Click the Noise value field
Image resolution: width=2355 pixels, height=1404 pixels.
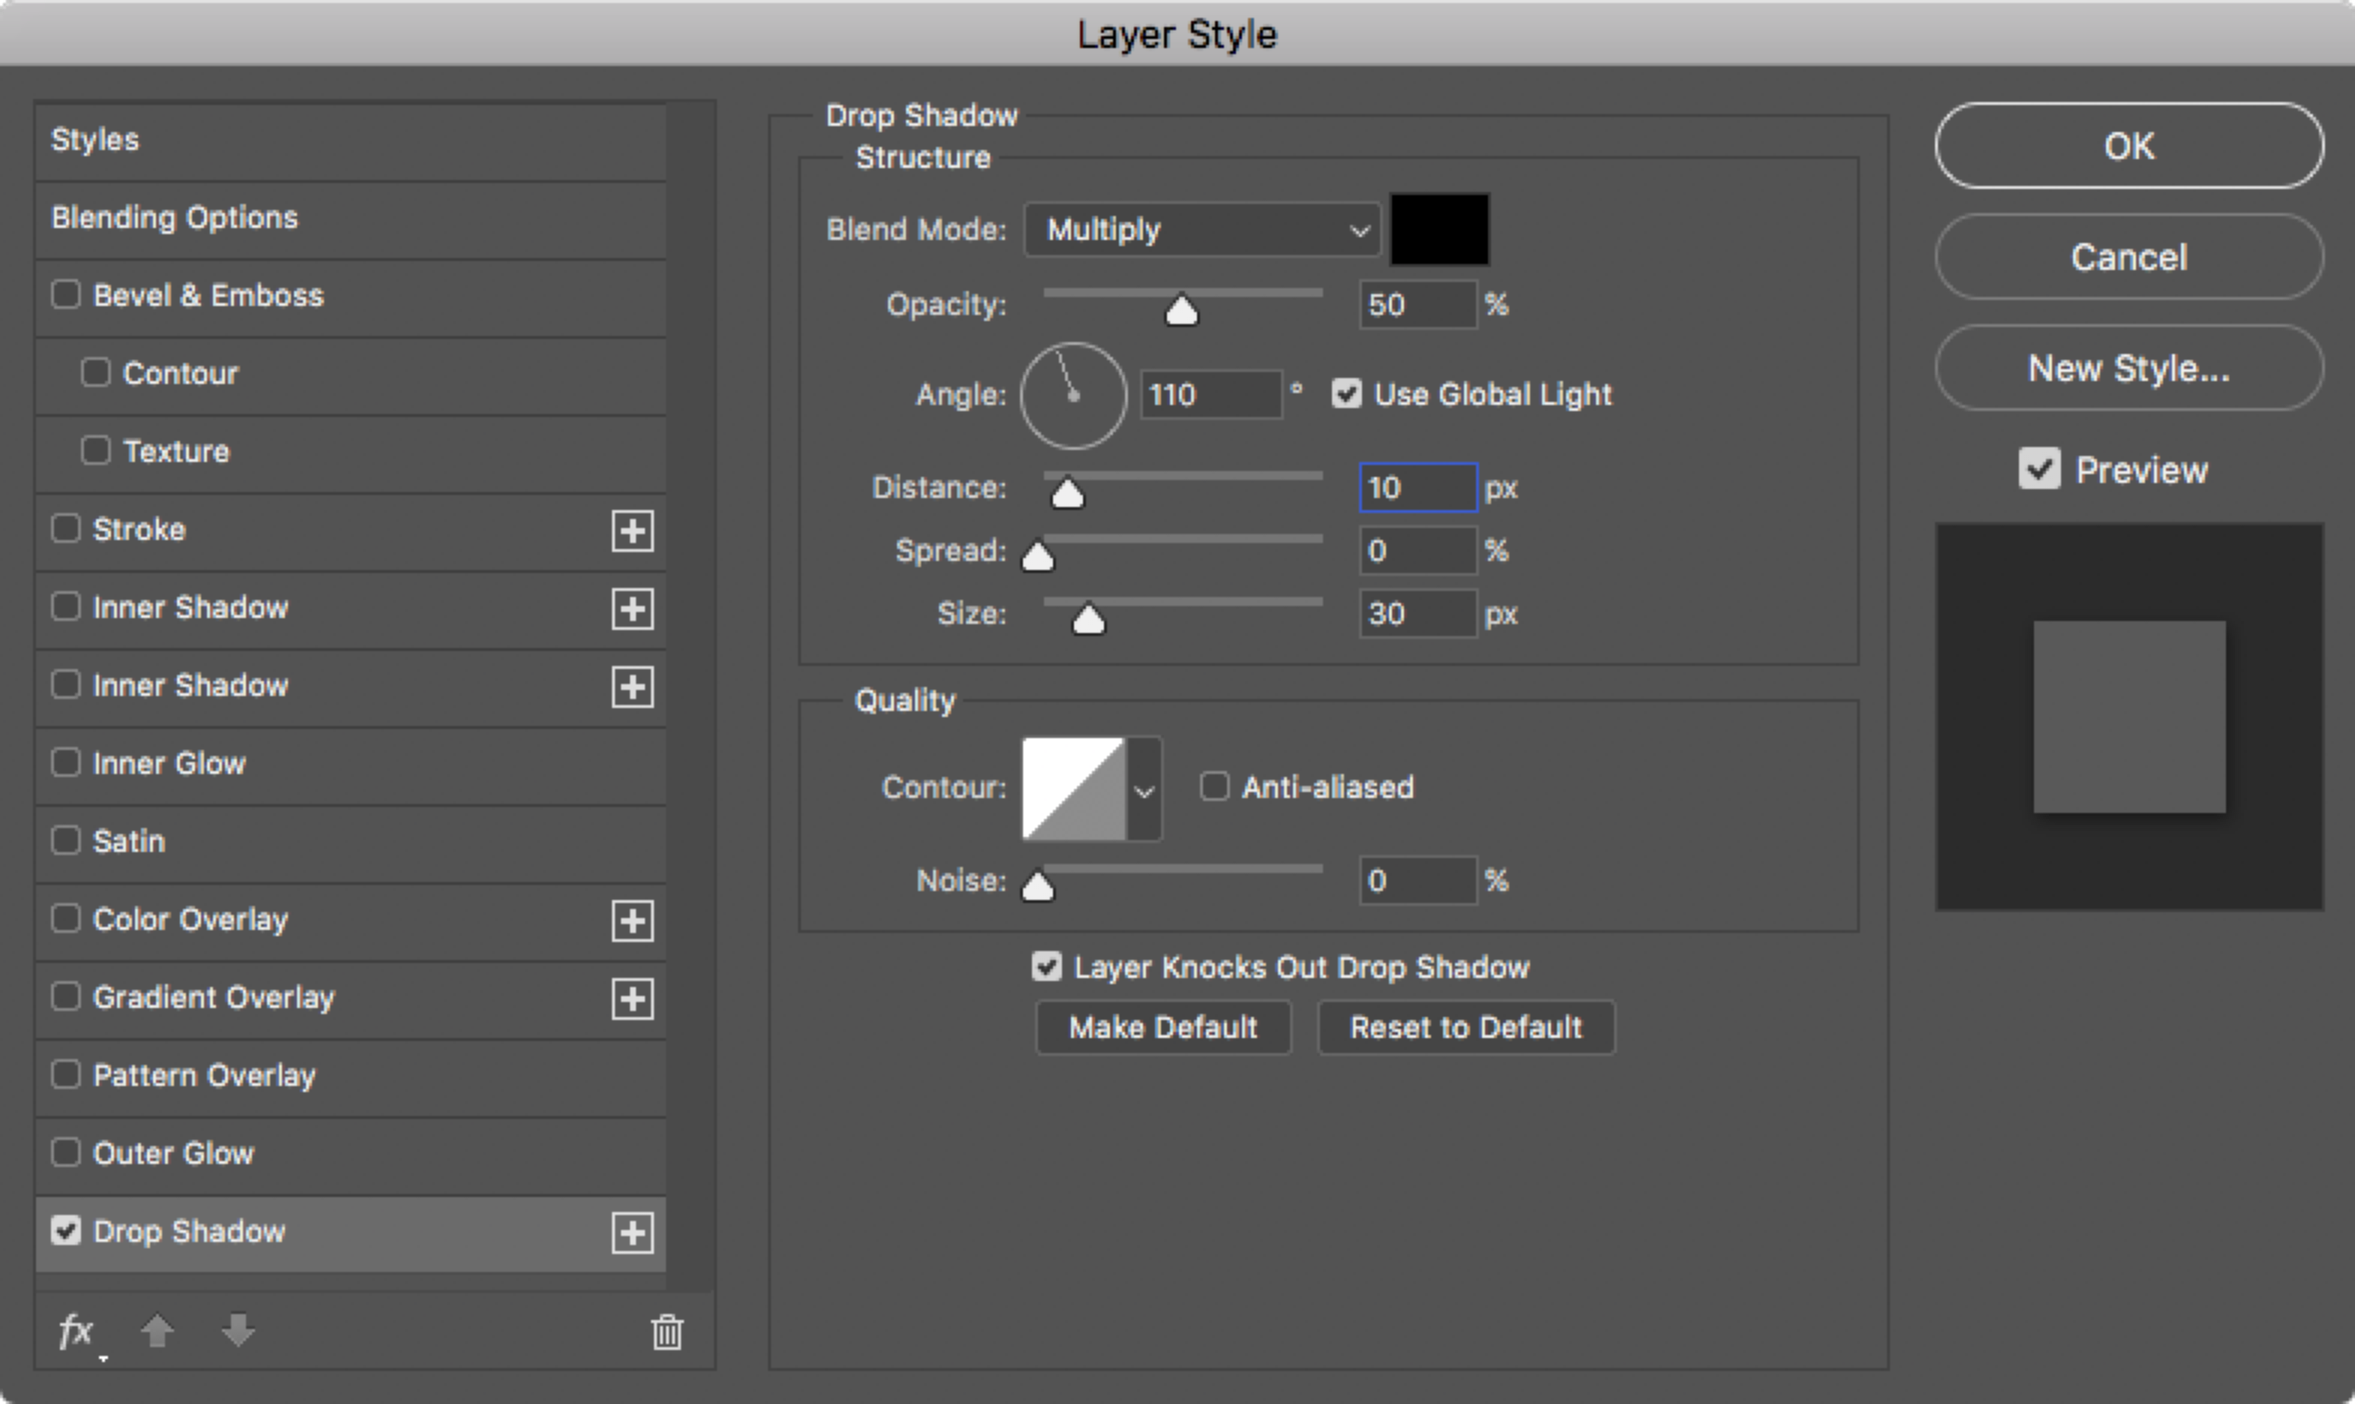coord(1418,881)
